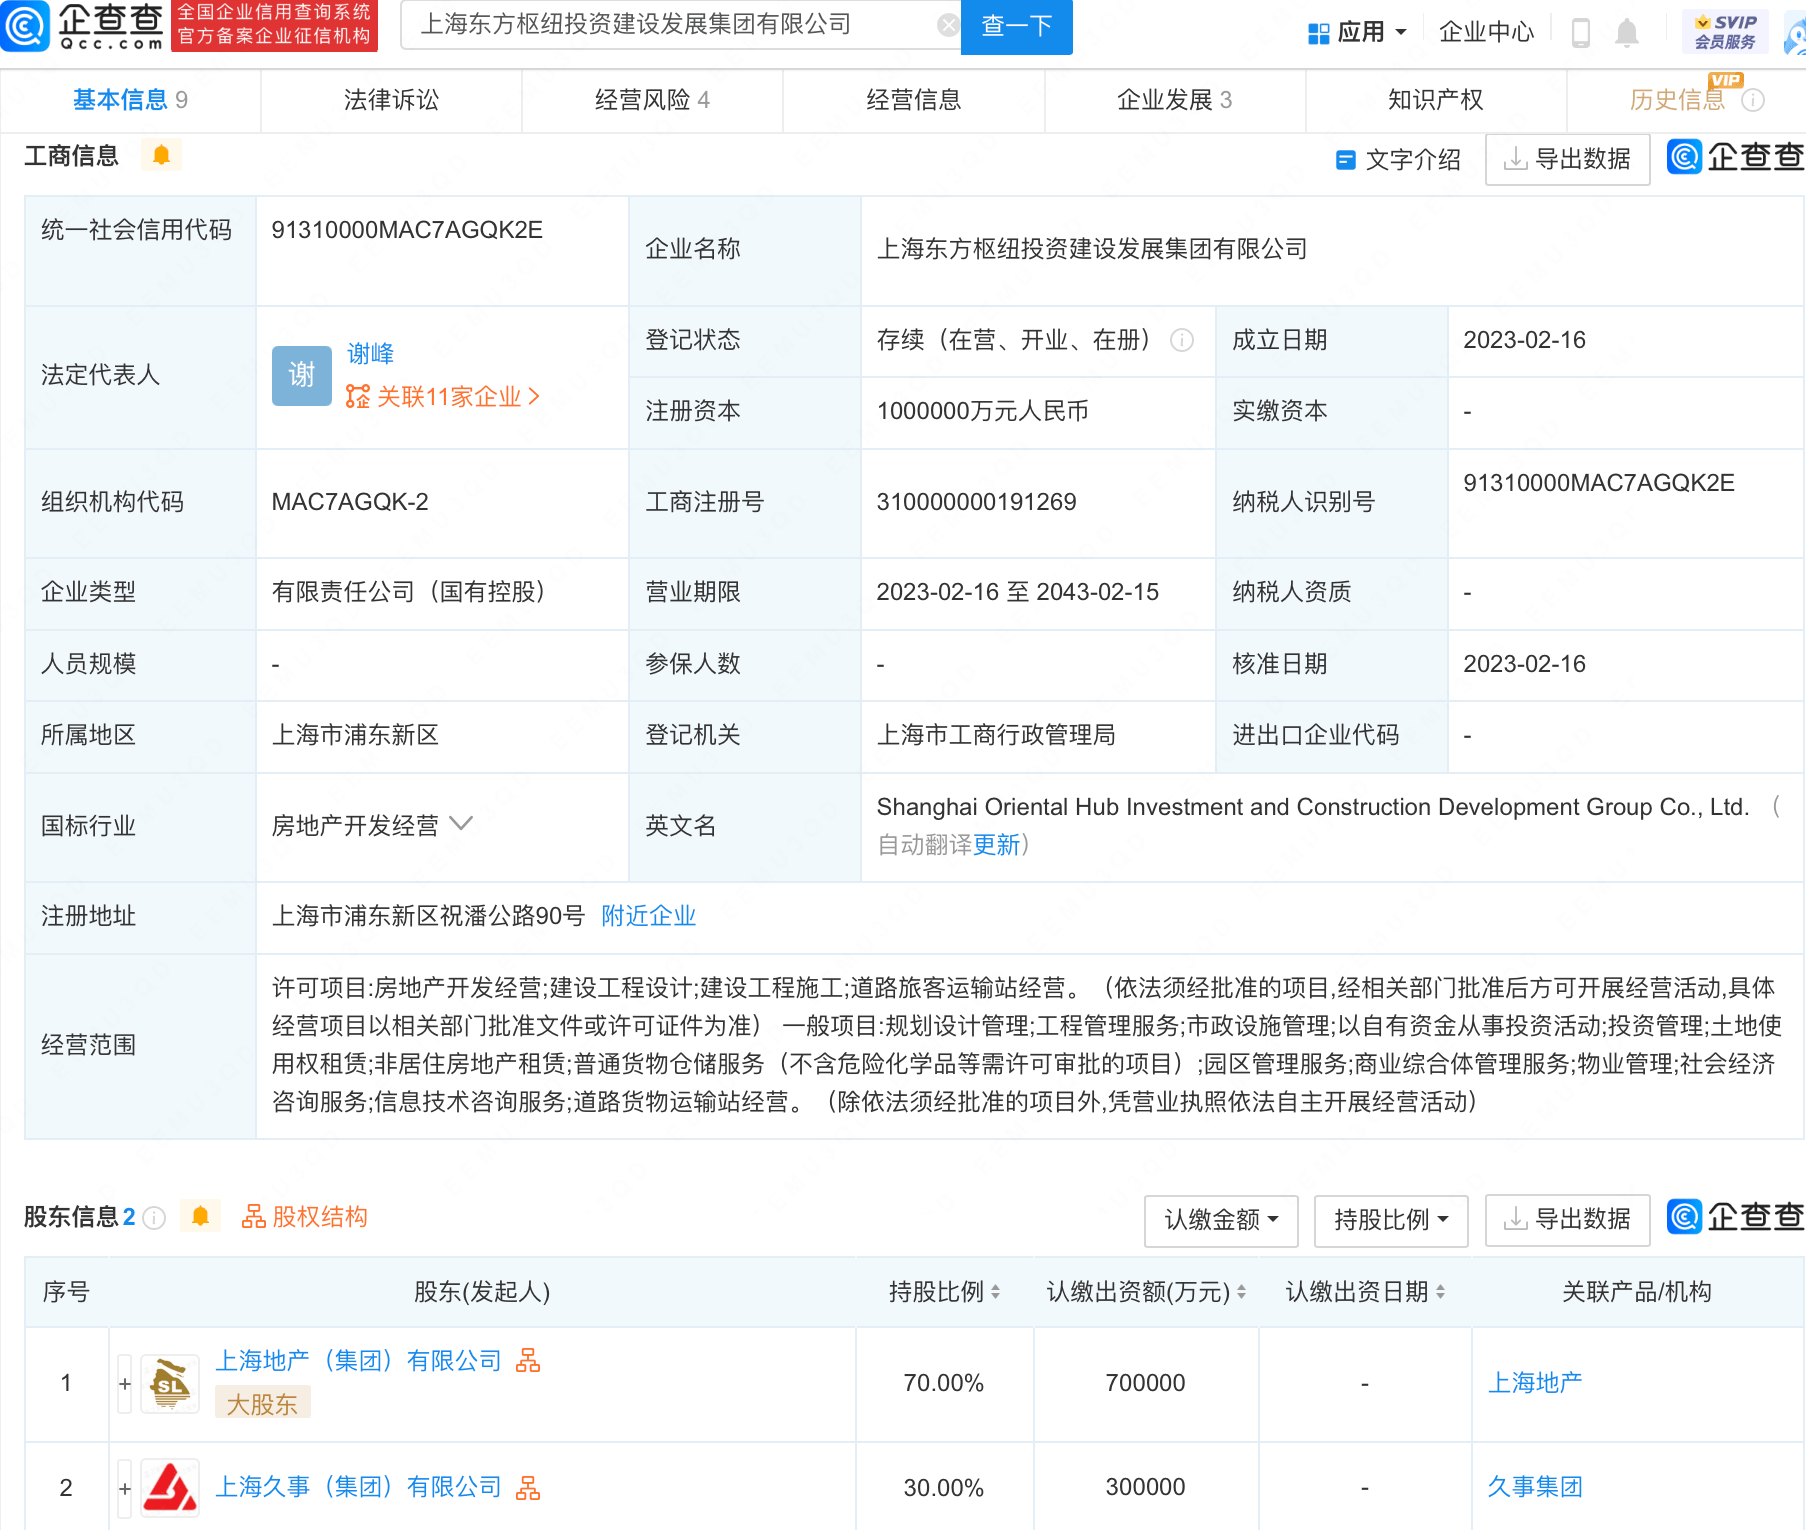The height and width of the screenshot is (1530, 1806).
Task: Click equity structure icon beside 上海地产（集团）
Action: (528, 1361)
